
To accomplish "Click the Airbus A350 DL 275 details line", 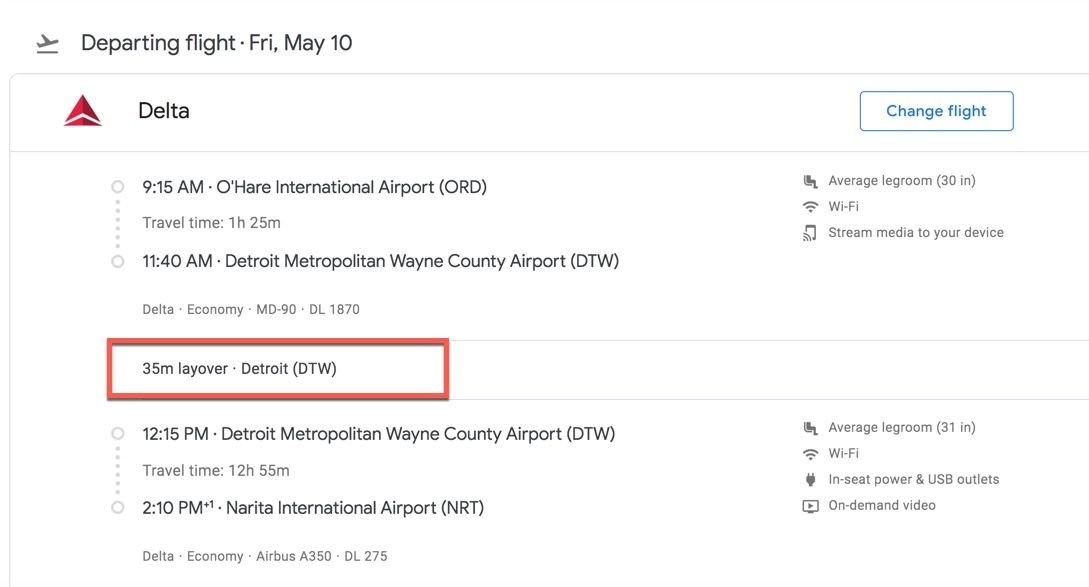I will [264, 556].
